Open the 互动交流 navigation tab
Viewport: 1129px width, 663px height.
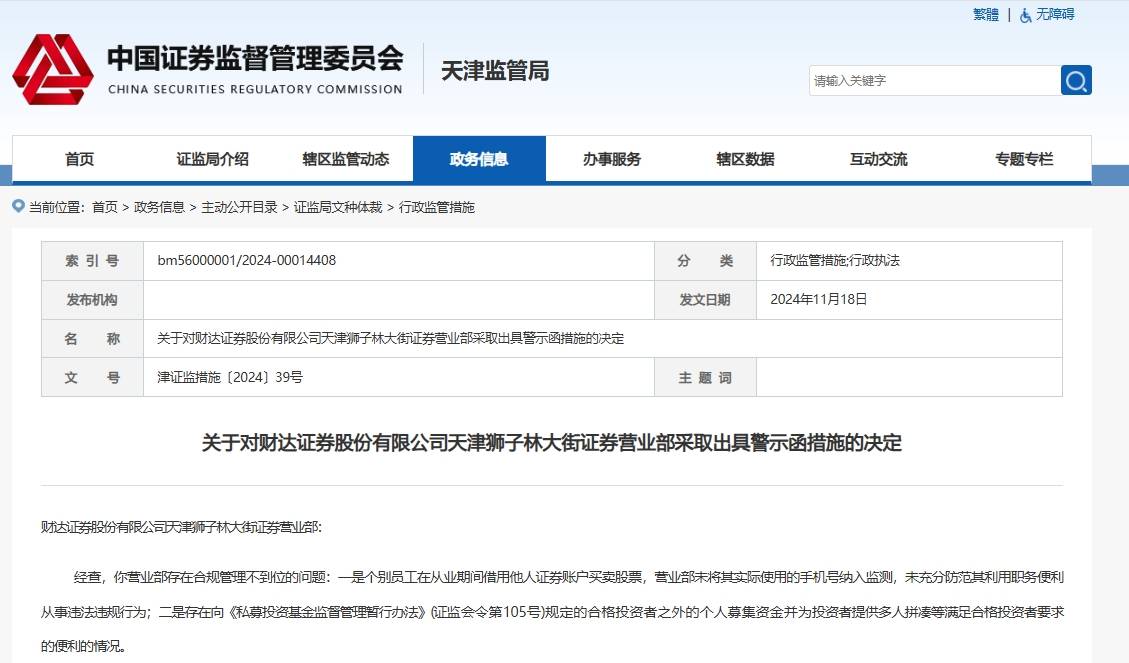point(878,159)
